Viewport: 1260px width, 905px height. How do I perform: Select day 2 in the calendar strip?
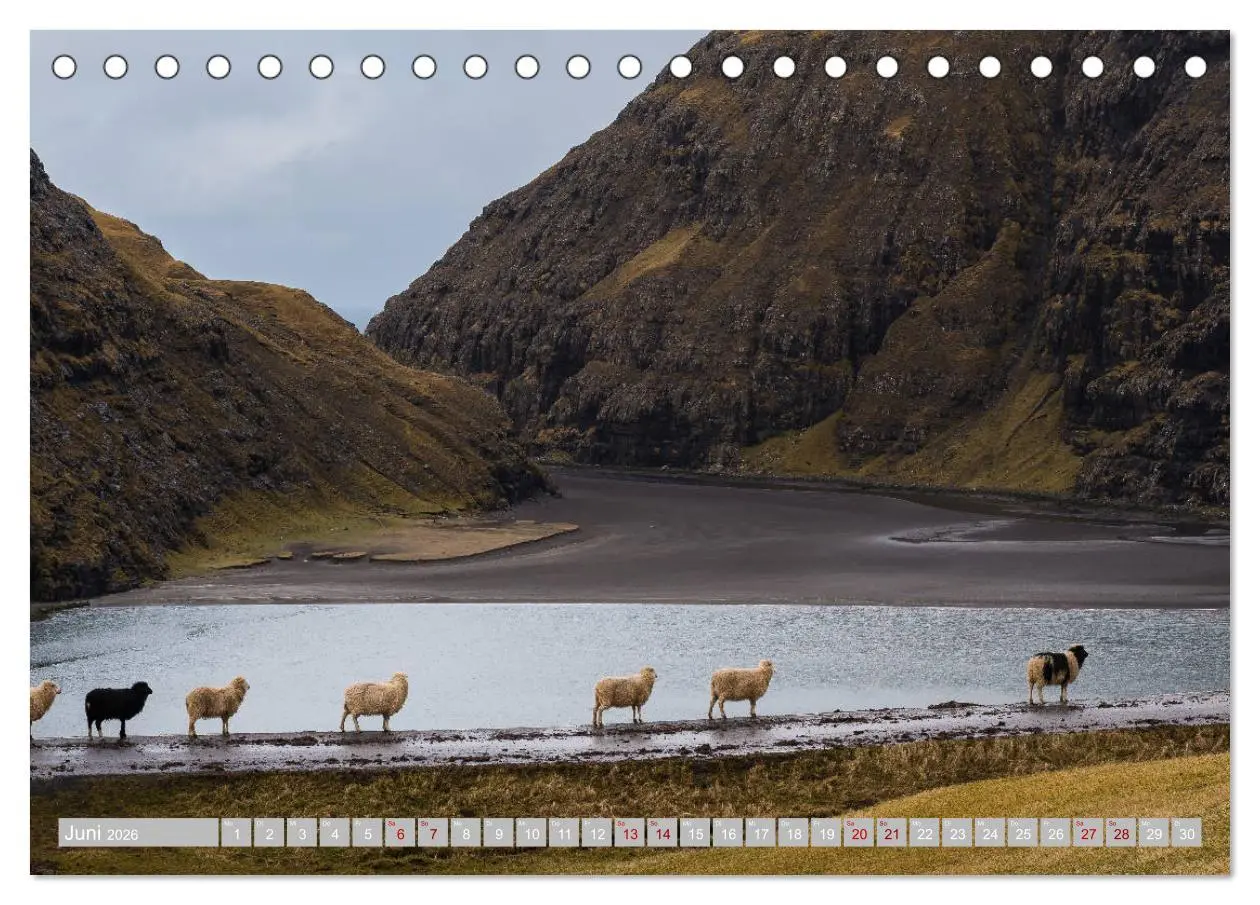tap(269, 833)
